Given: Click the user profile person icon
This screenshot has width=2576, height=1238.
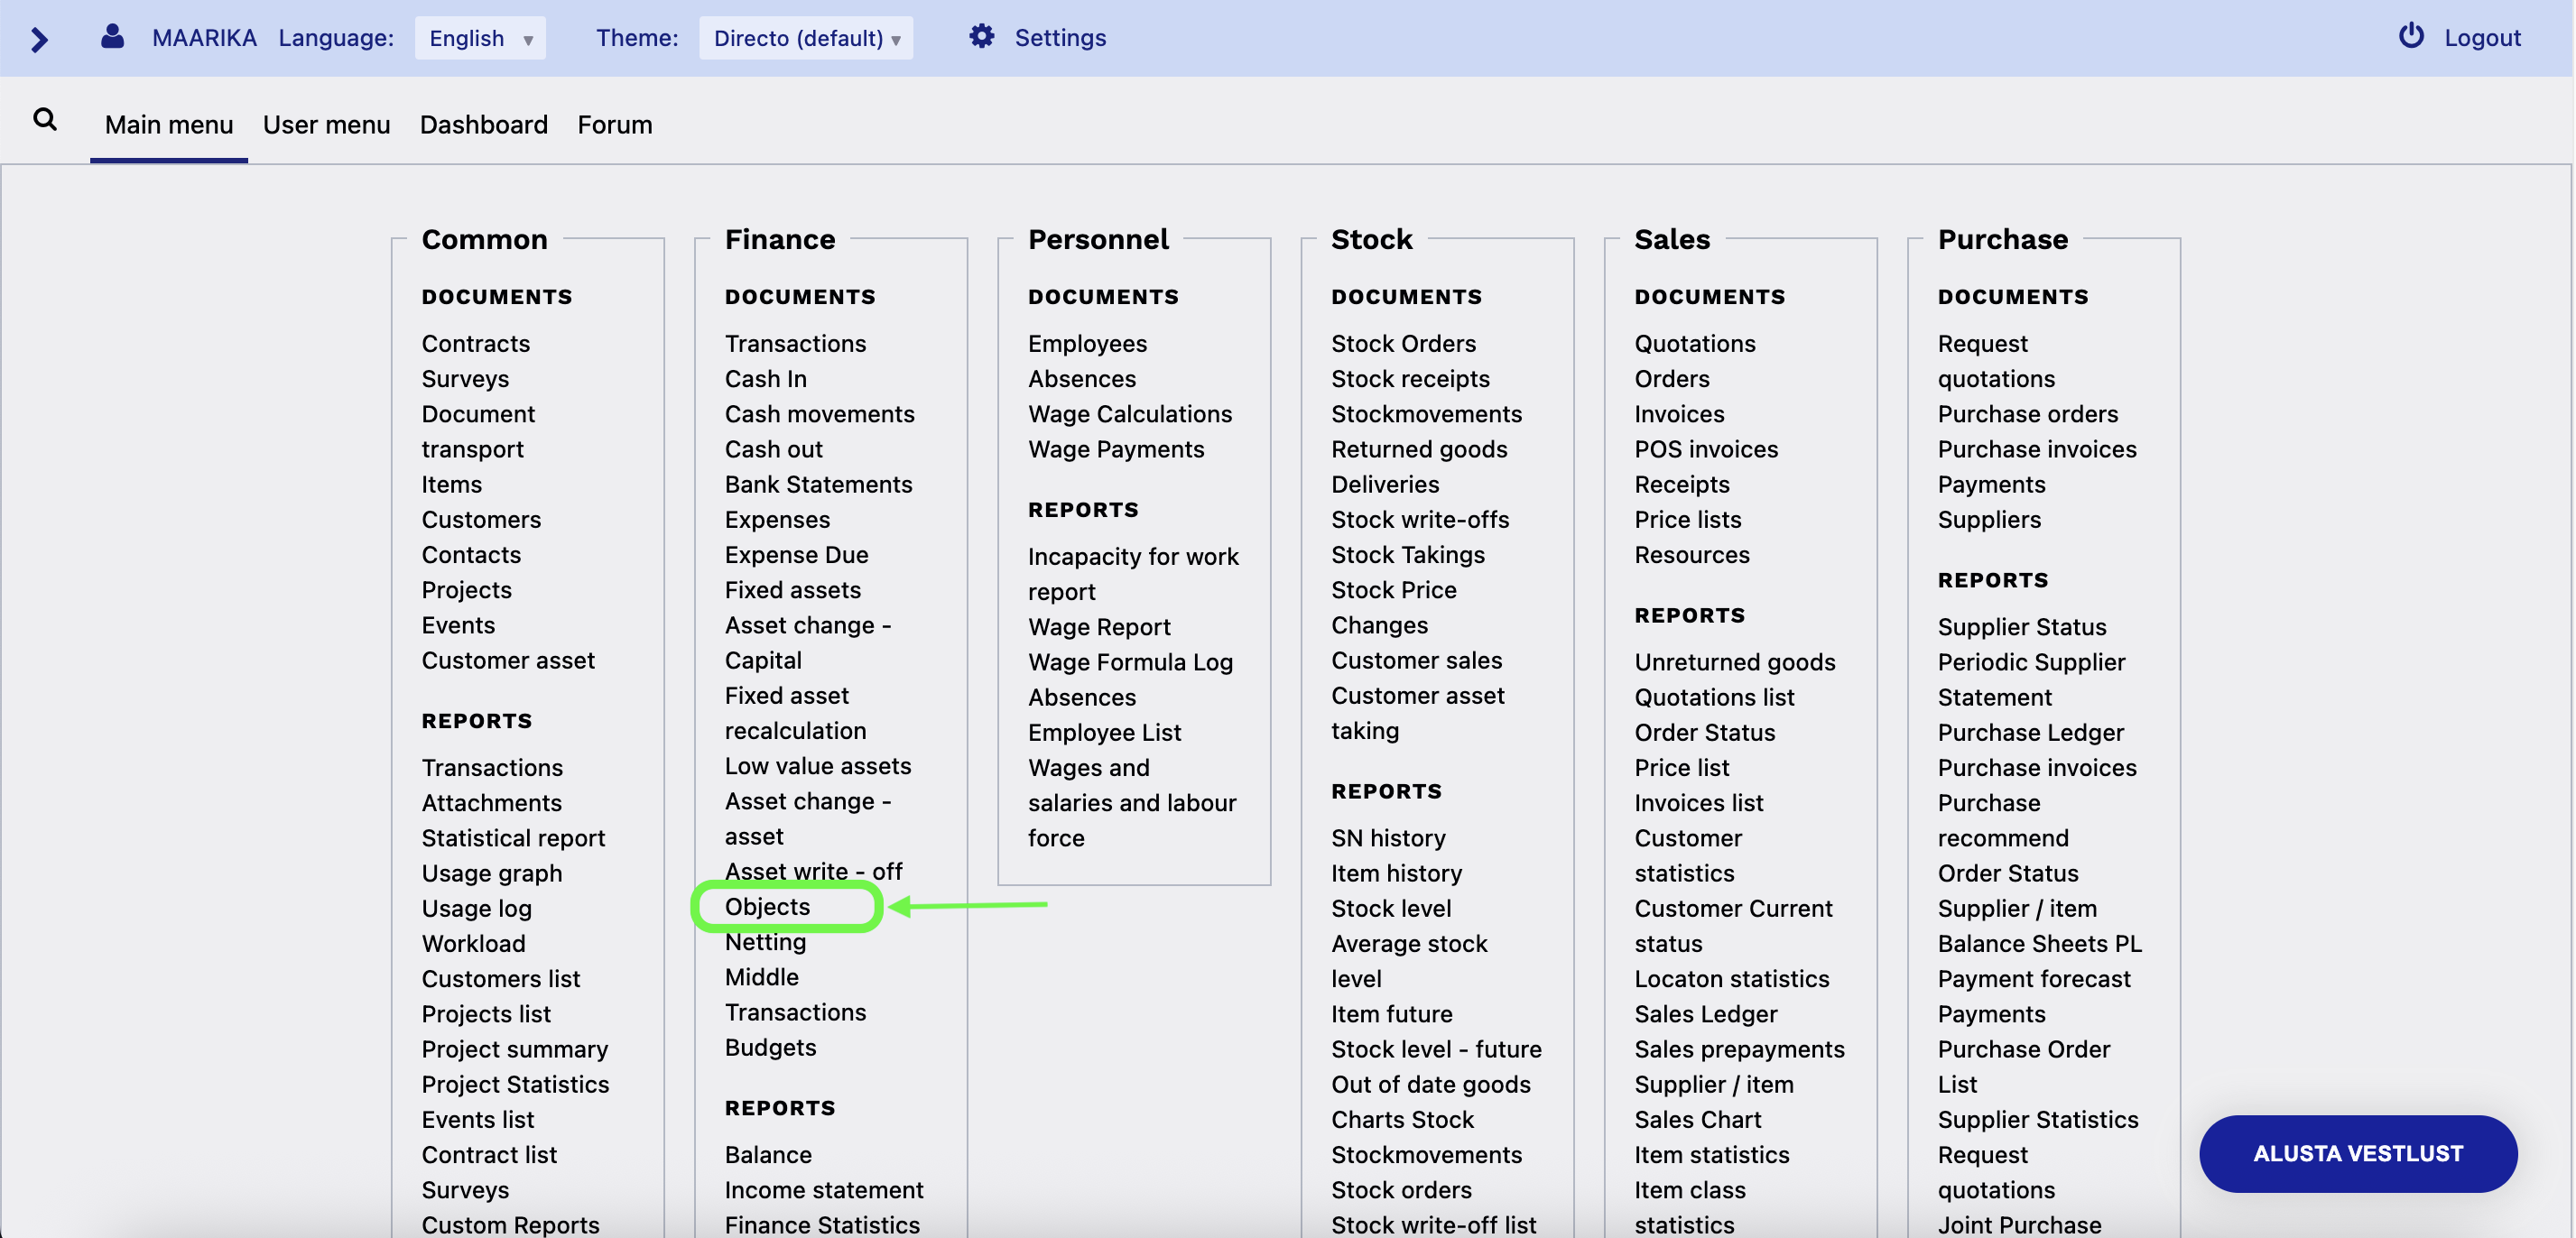Looking at the screenshot, I should click(112, 36).
